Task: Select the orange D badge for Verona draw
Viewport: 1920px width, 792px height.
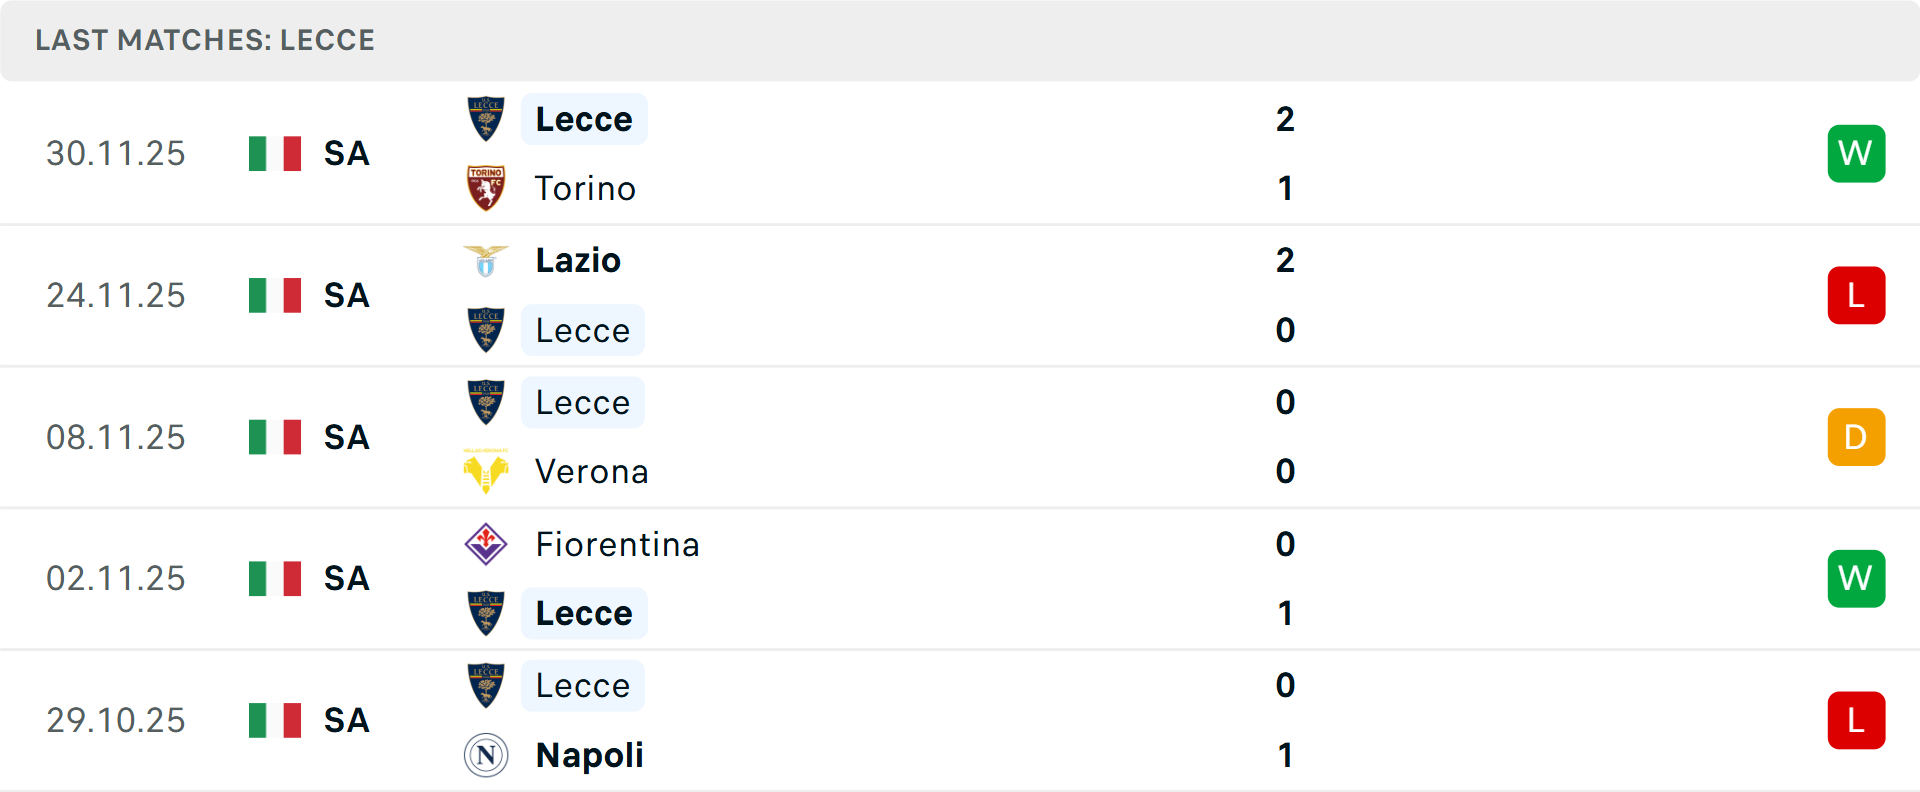Action: pyautogui.click(x=1857, y=437)
